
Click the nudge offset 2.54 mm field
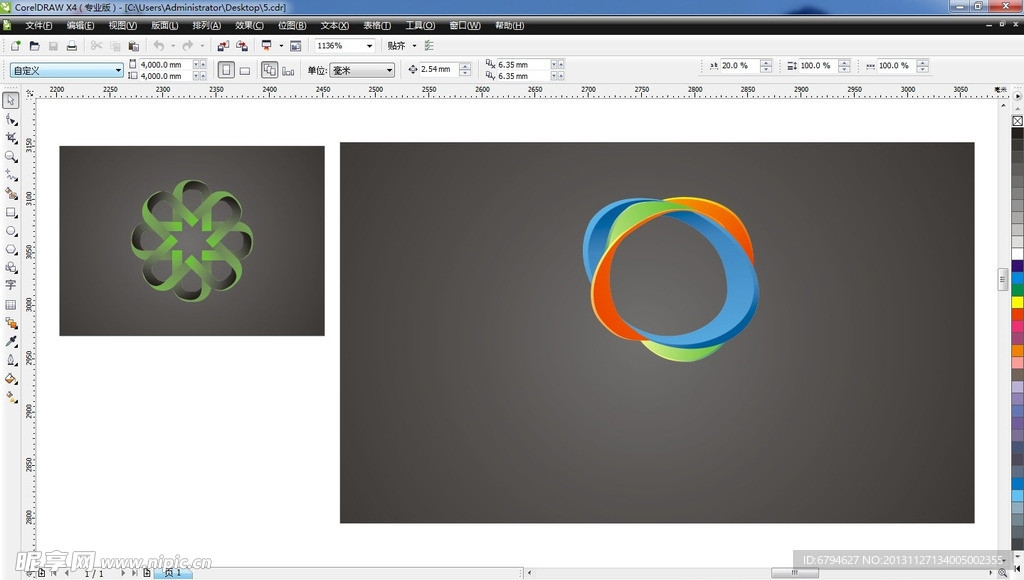point(438,70)
